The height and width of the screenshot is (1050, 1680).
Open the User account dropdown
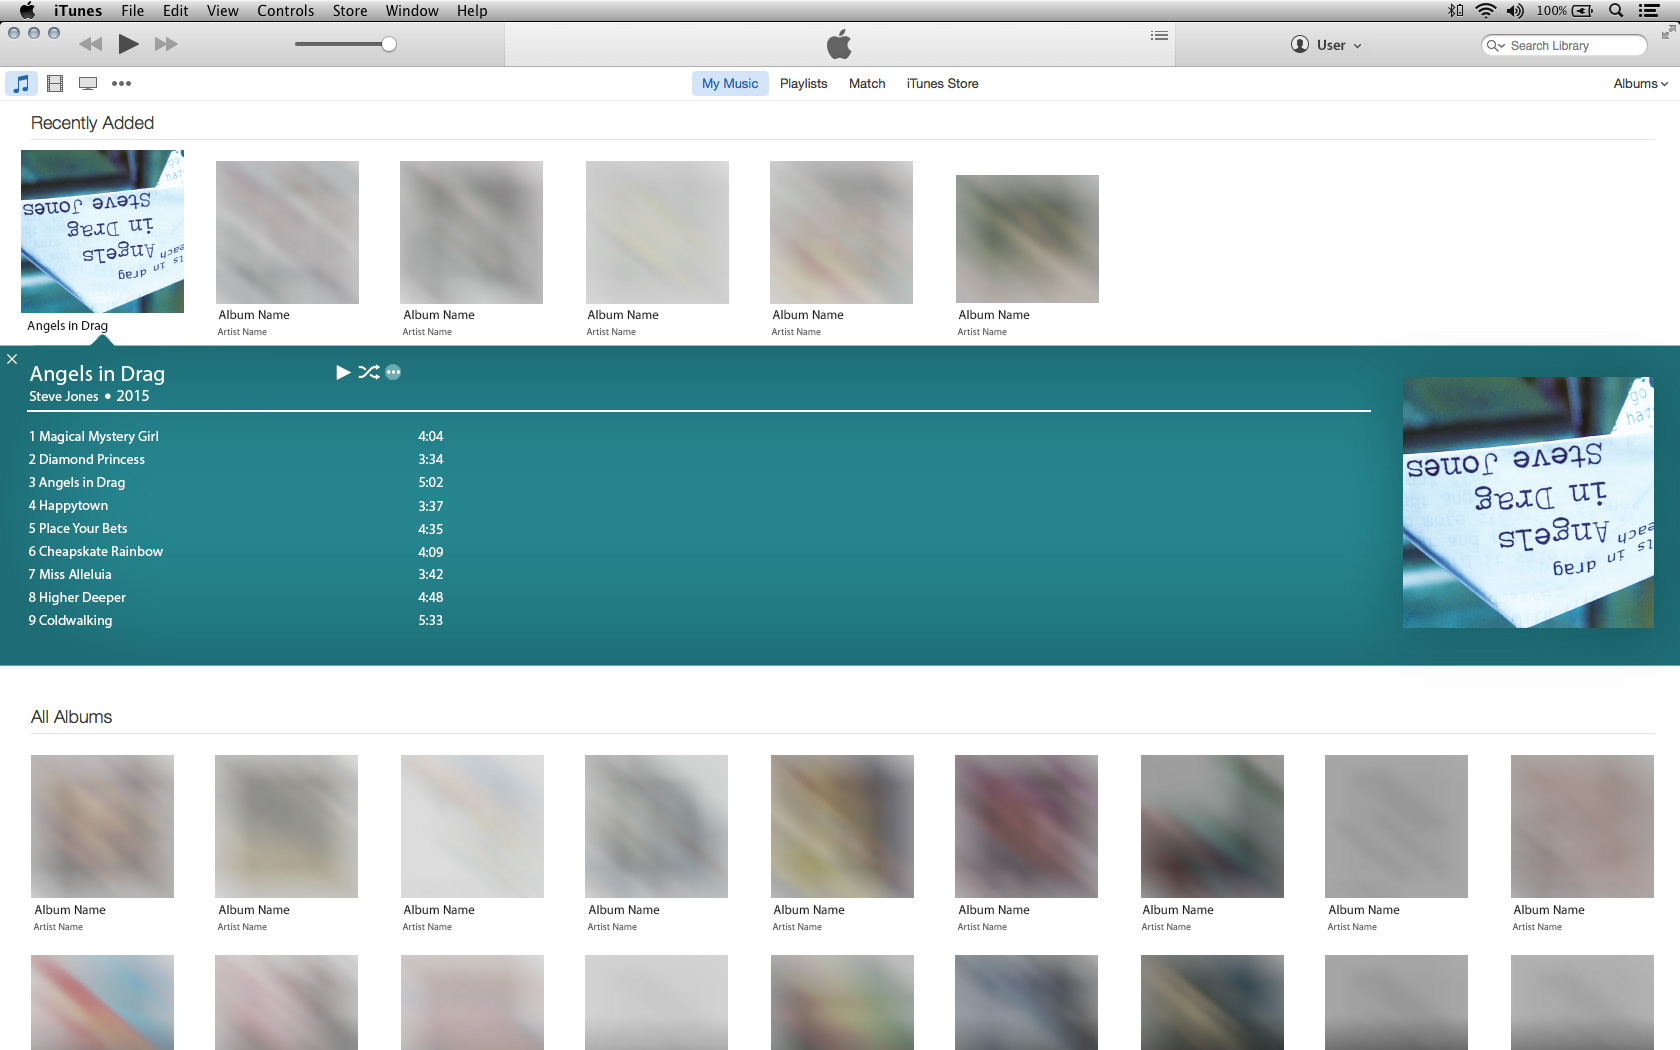[1326, 45]
